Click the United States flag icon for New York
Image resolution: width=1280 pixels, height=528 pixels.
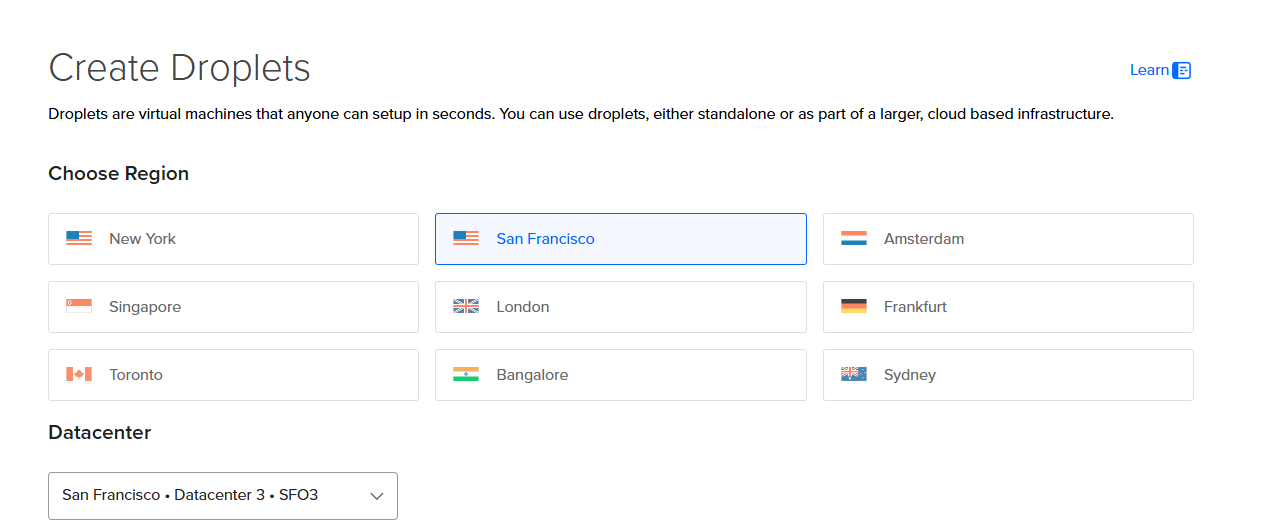[x=79, y=238]
